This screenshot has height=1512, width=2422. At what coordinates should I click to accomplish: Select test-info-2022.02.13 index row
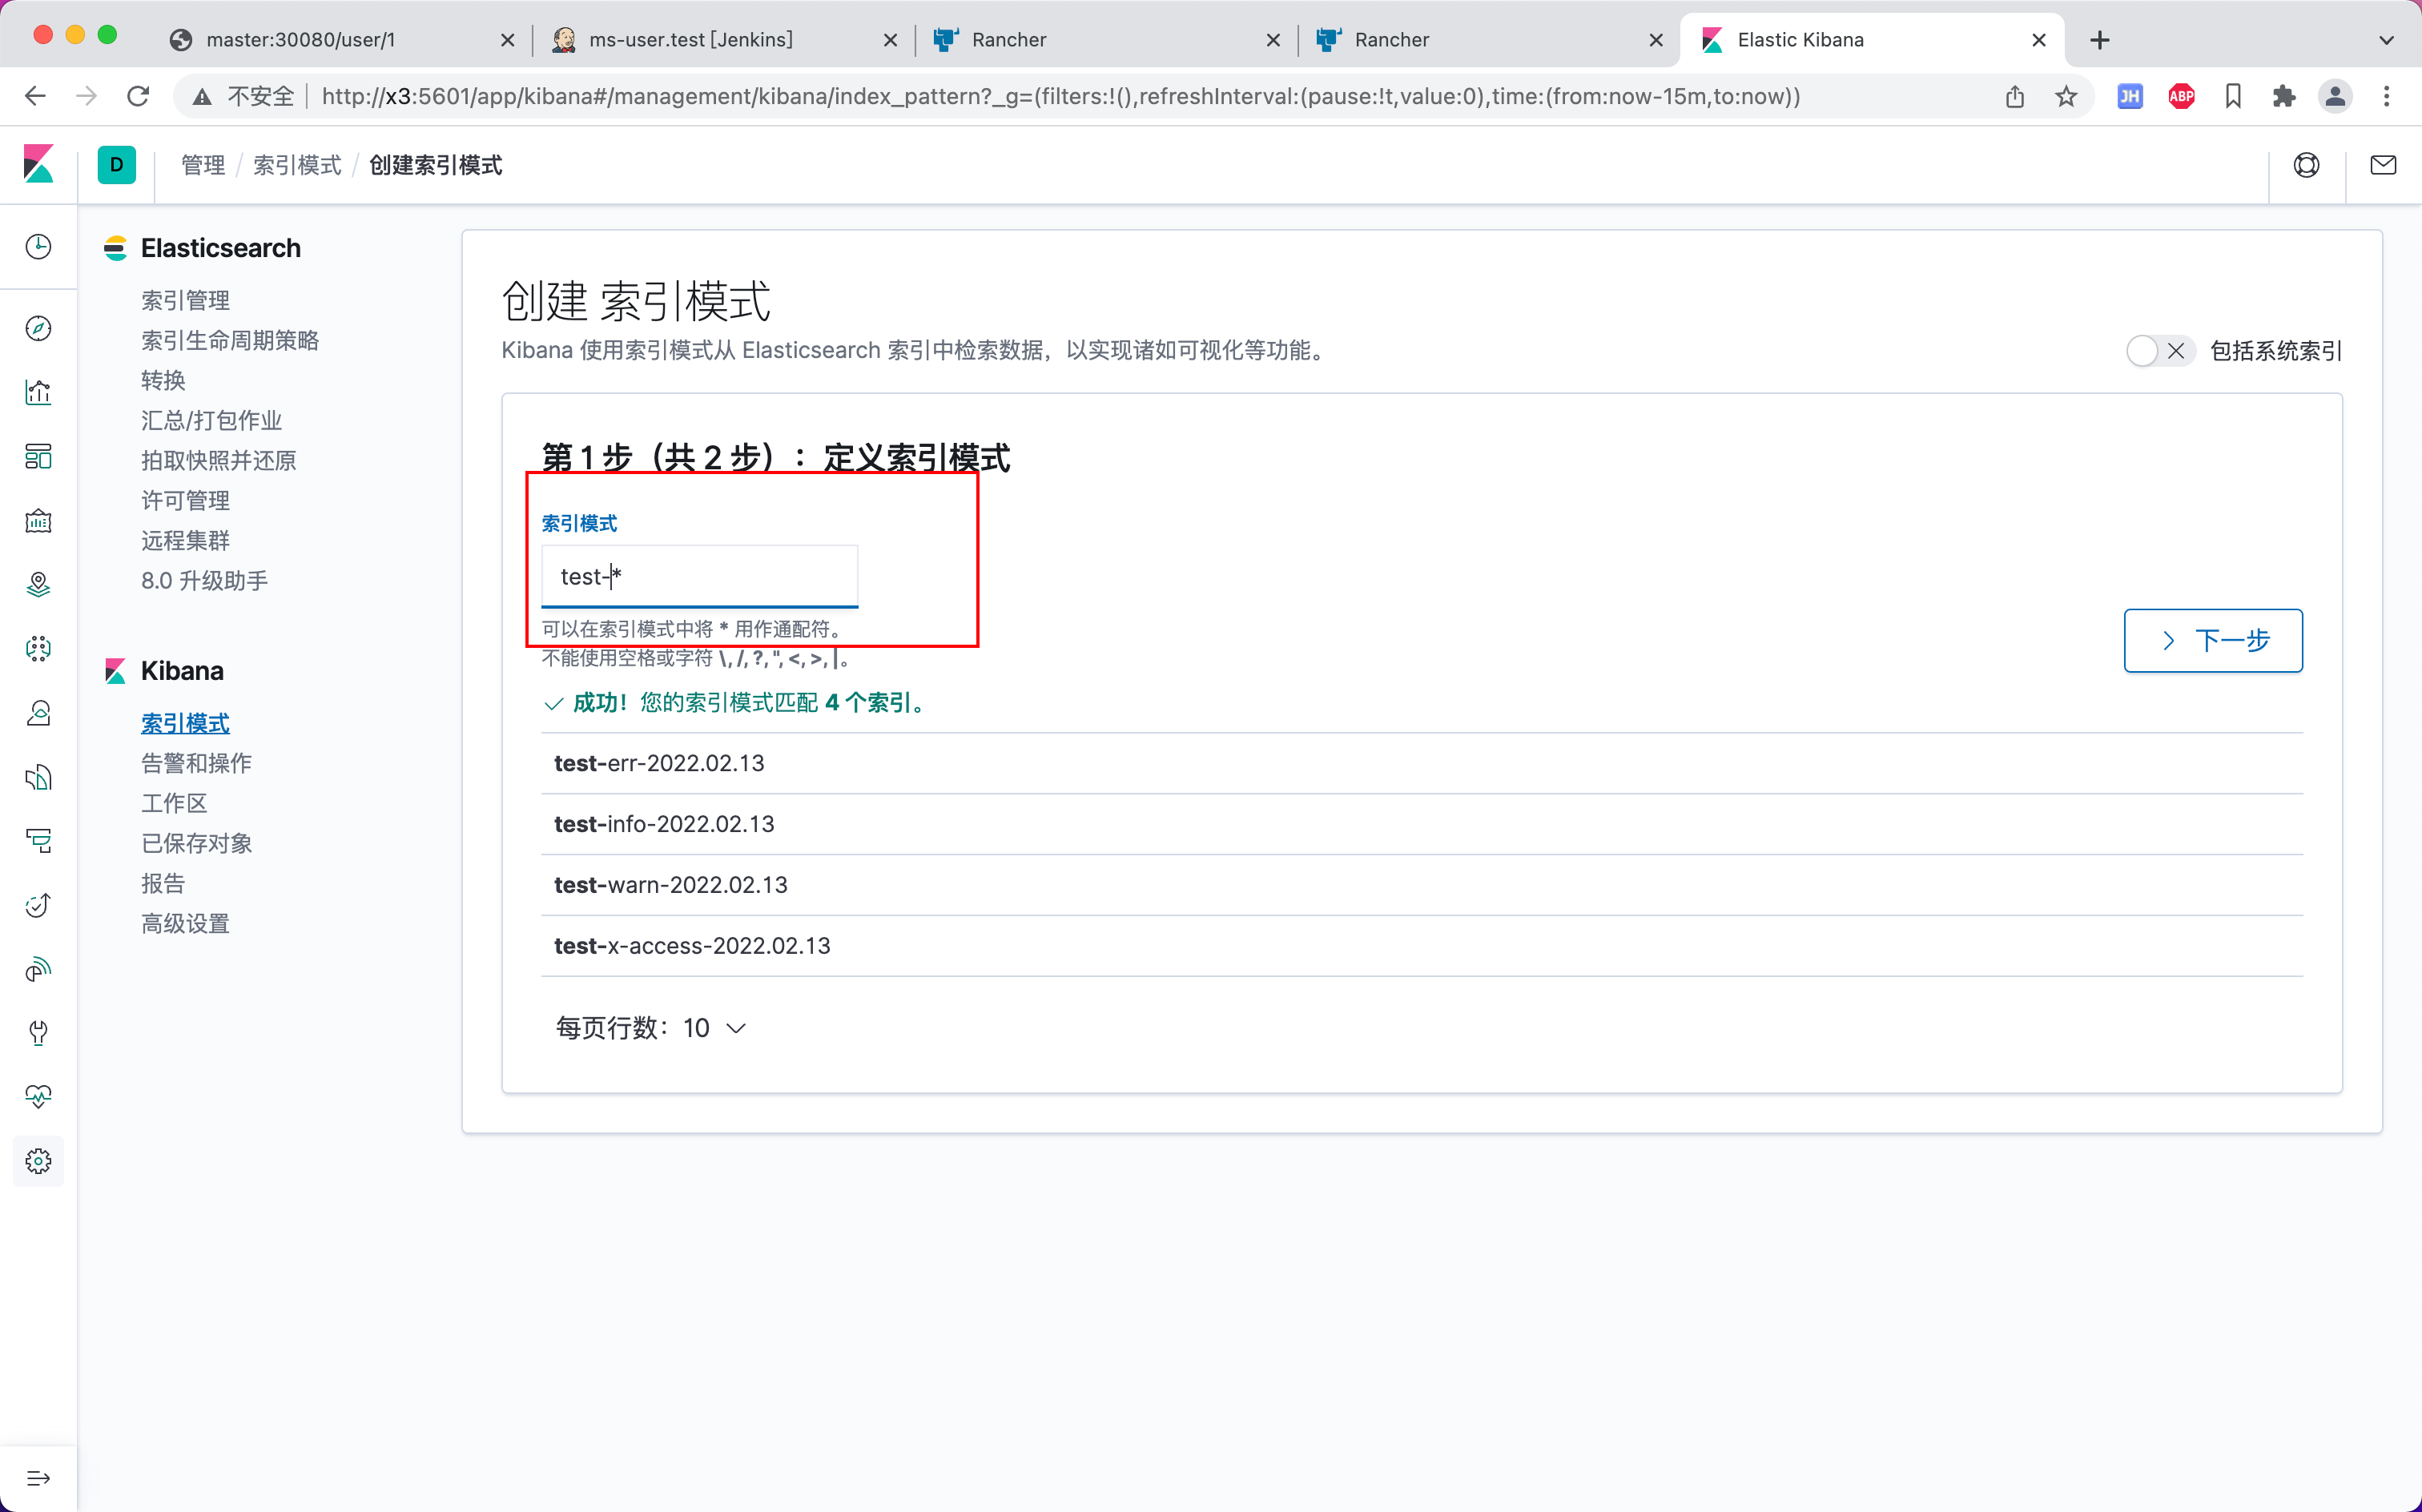point(1422,824)
